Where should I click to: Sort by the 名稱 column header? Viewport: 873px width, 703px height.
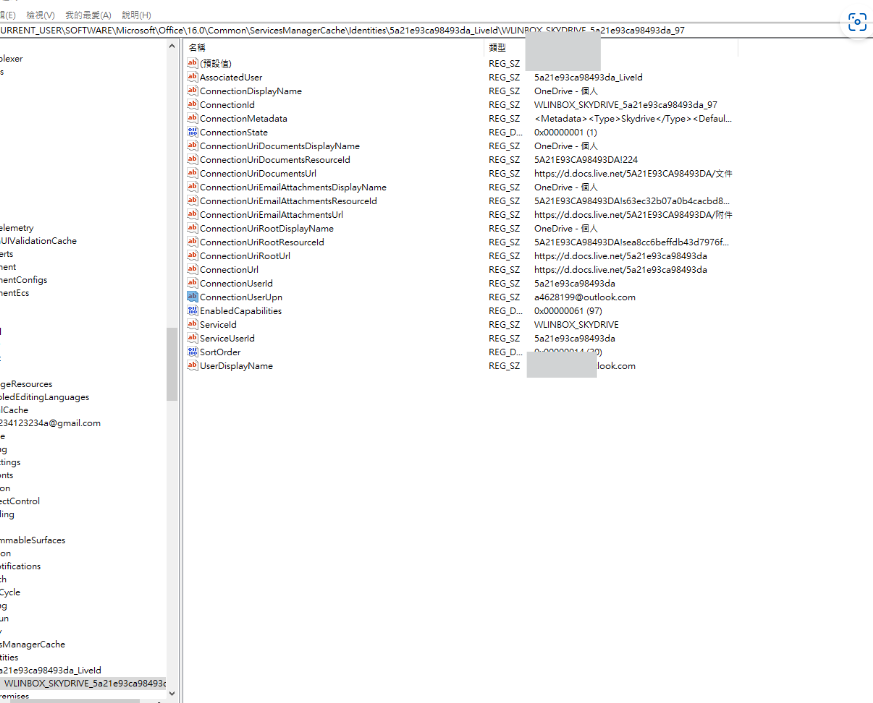click(x=197, y=47)
